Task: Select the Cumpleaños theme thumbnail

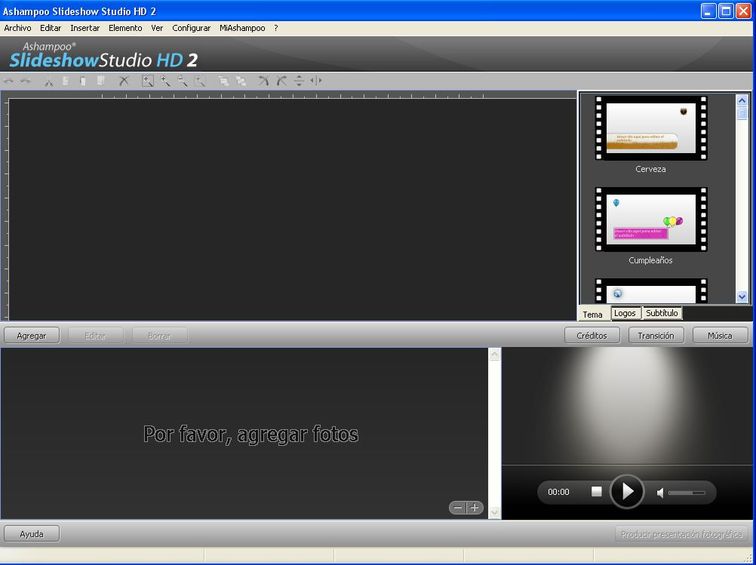Action: [650, 219]
